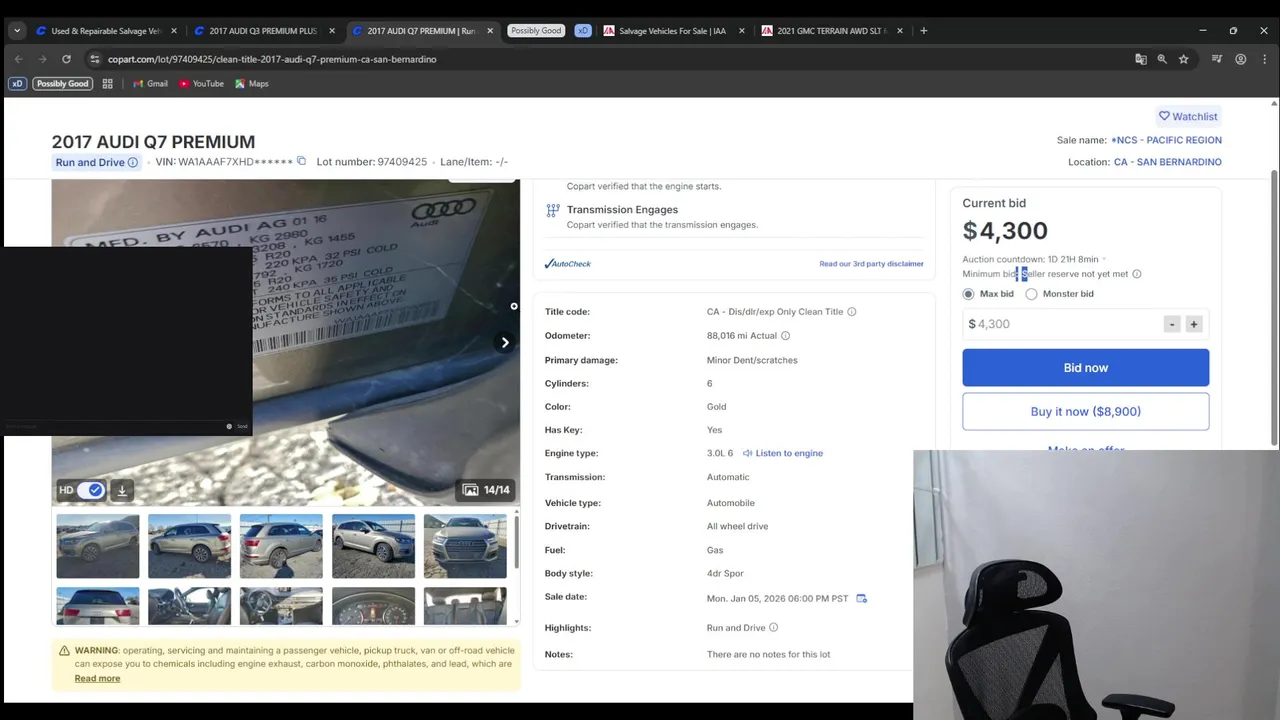1280x720 pixels.
Task: Open the Odometer Actual info icon
Action: point(785,336)
